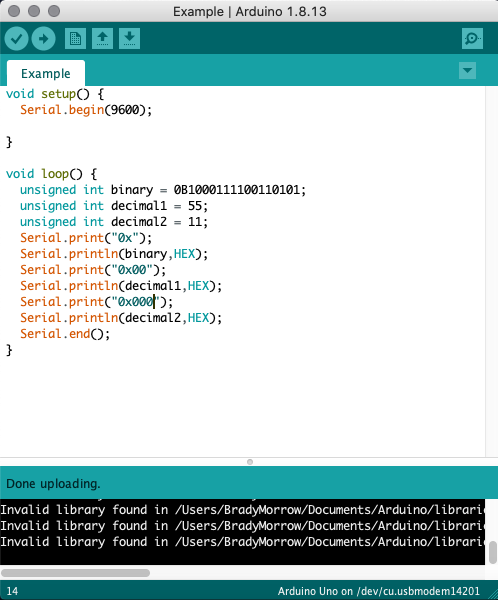This screenshot has width=498, height=600.
Task: Click the Serial.println(decimal2,HEX); line
Action: [121, 318]
